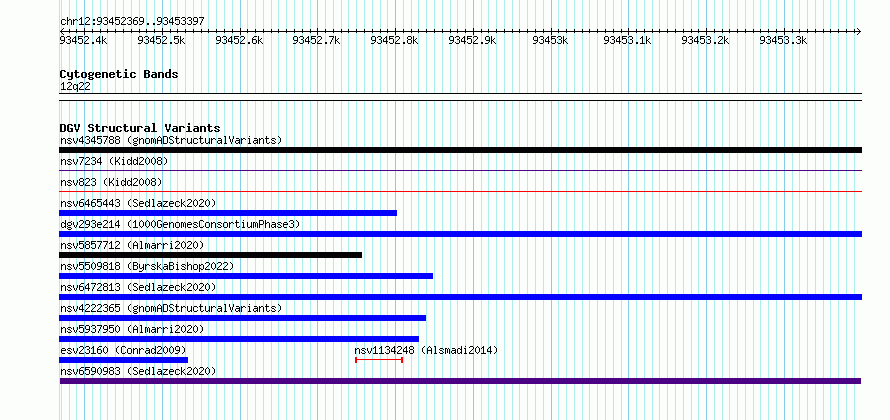Click the 93453.3k ruler tick label
Screen dimensions: 890x420
point(783,40)
